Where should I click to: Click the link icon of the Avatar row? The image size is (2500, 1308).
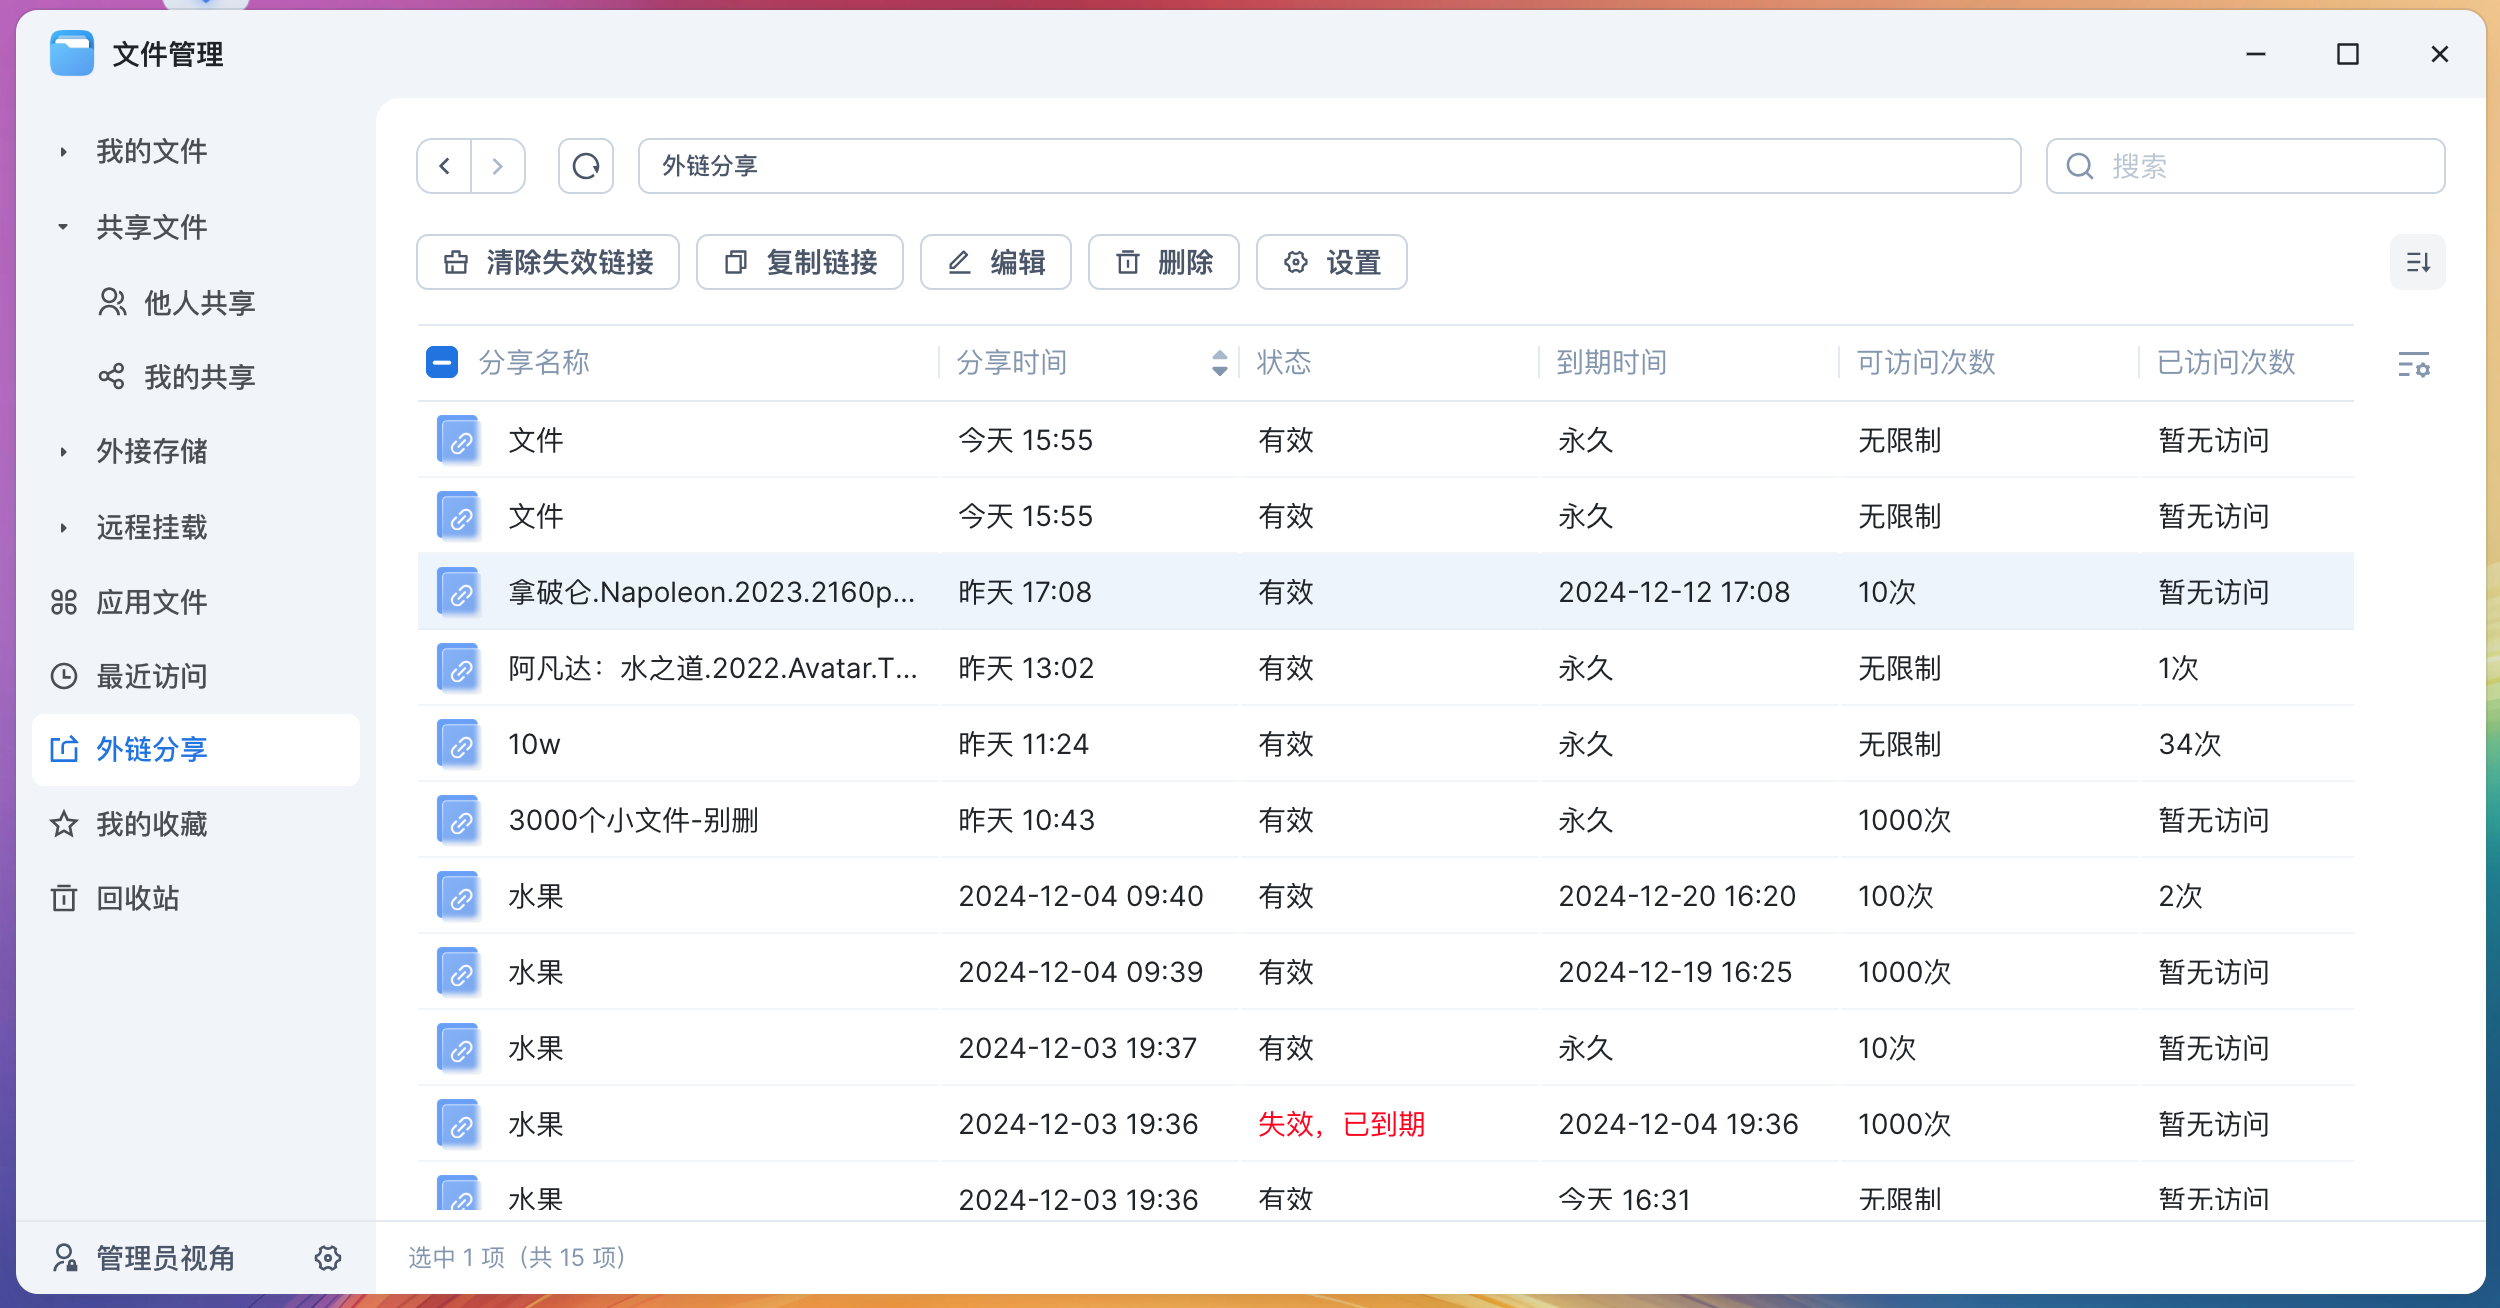[x=459, y=668]
